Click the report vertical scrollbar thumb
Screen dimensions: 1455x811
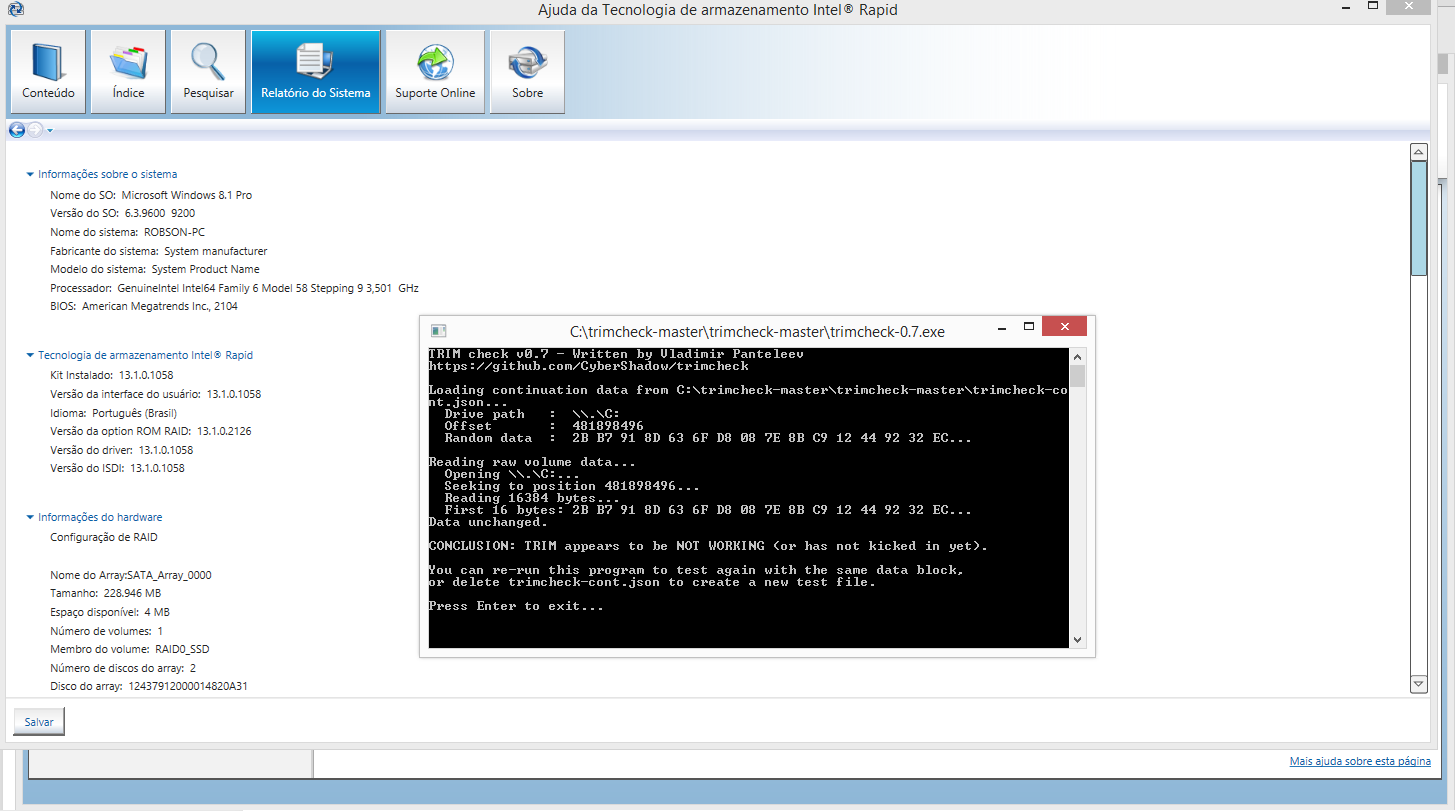point(1418,218)
